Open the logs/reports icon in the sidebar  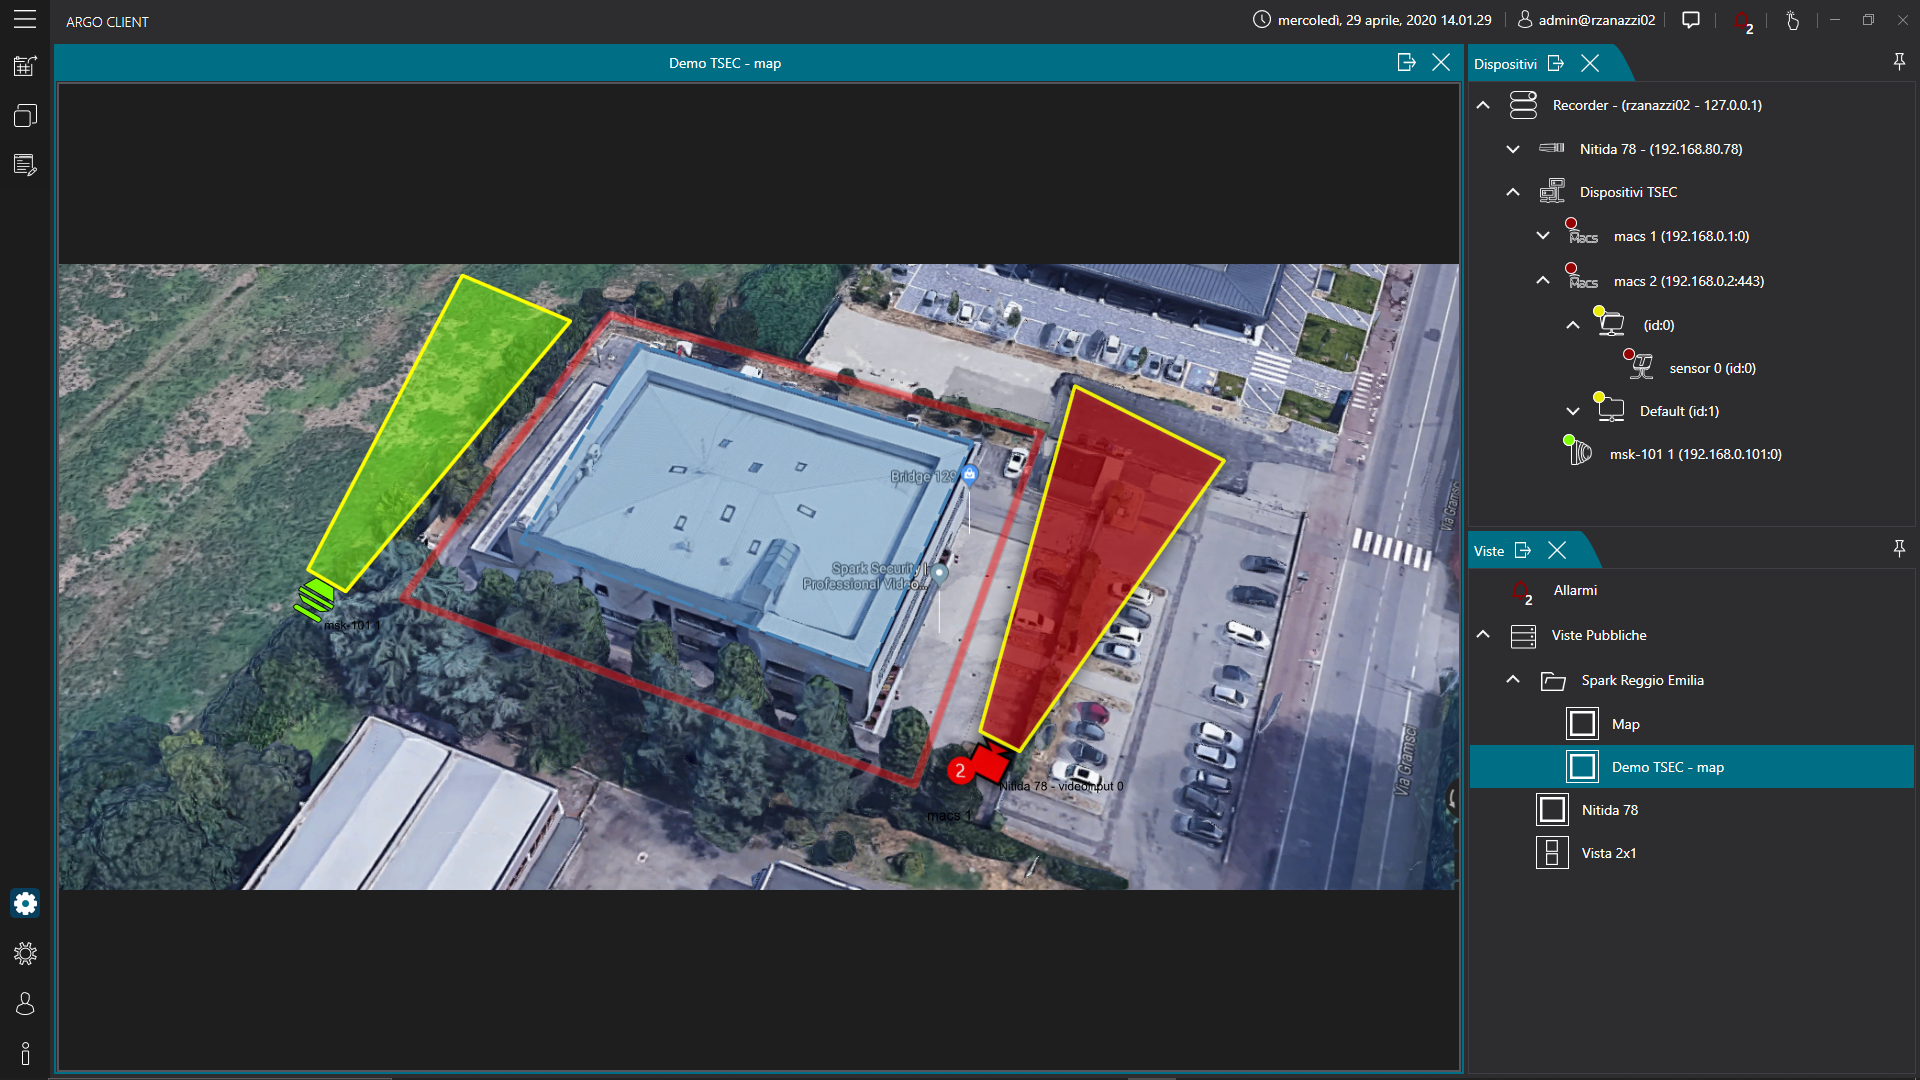25,165
